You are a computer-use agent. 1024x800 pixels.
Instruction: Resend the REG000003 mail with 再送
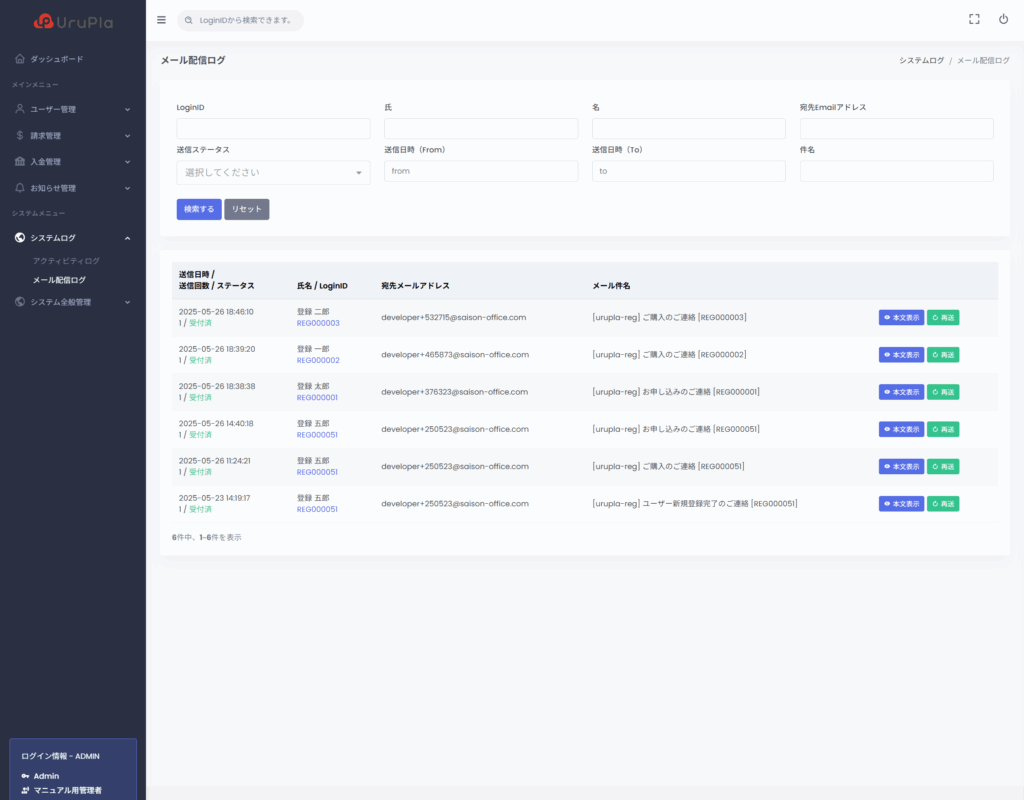[942, 317]
